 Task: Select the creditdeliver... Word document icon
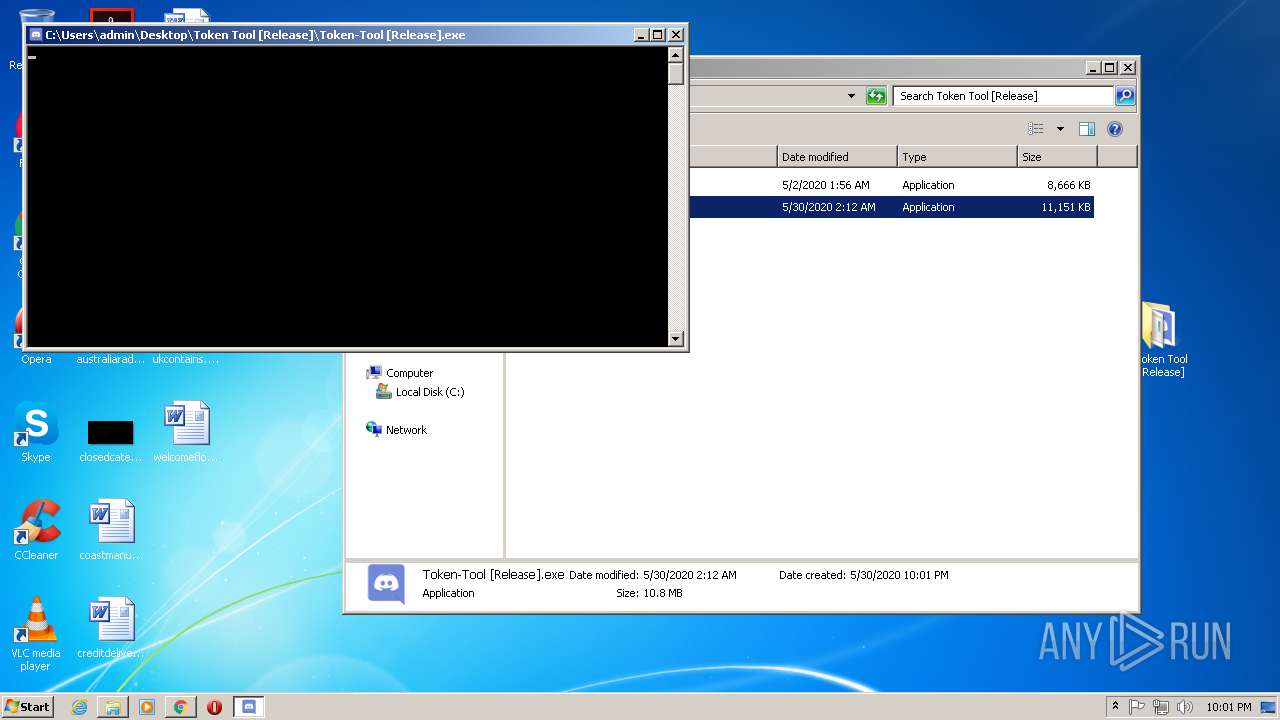pyautogui.click(x=110, y=628)
